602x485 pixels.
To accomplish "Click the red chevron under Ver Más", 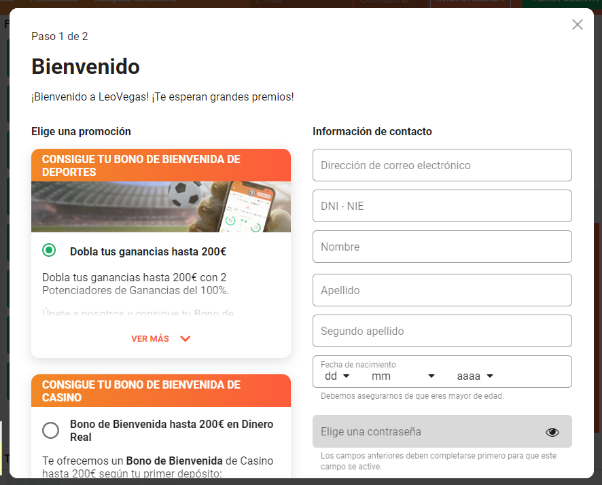I will (185, 339).
